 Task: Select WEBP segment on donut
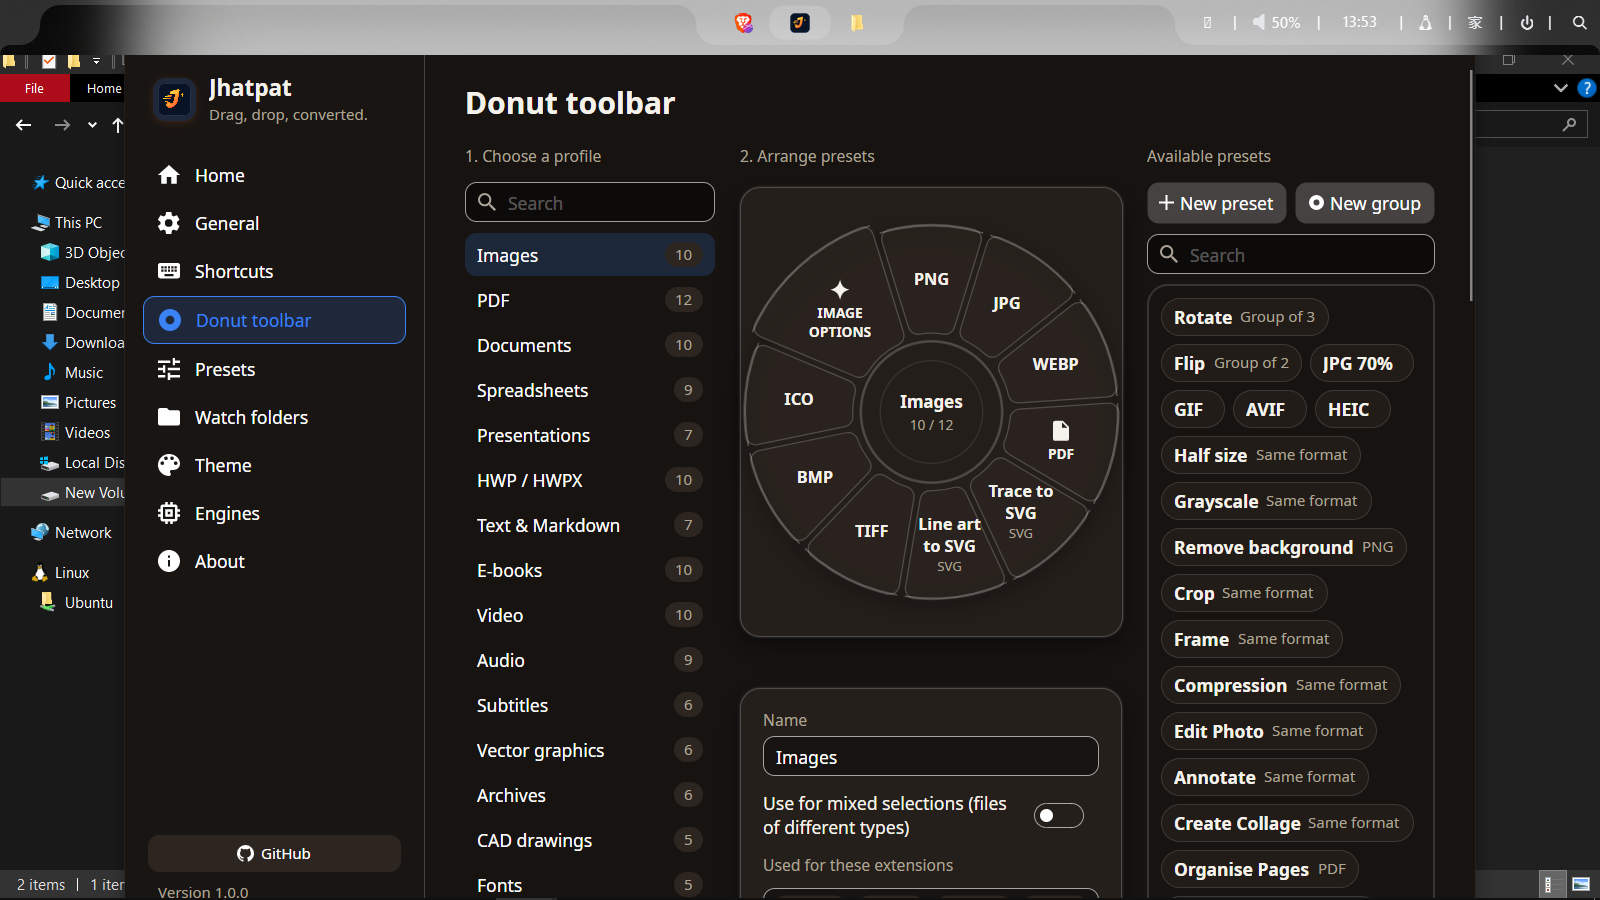[x=1055, y=364]
